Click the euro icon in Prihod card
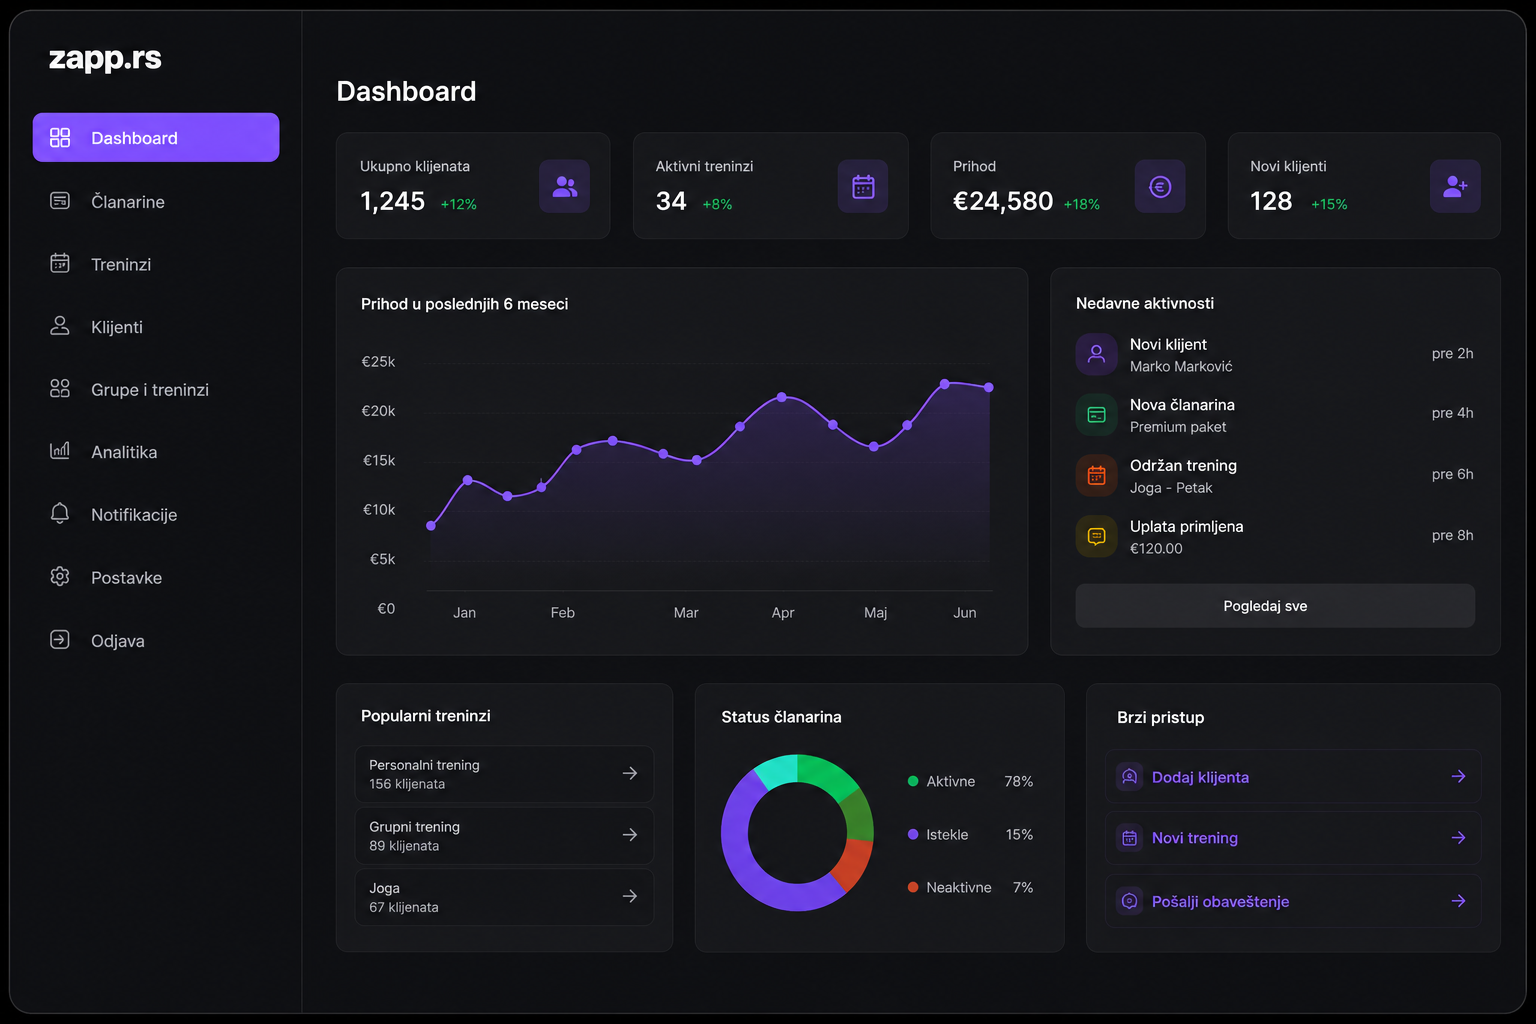This screenshot has width=1536, height=1024. (1160, 186)
